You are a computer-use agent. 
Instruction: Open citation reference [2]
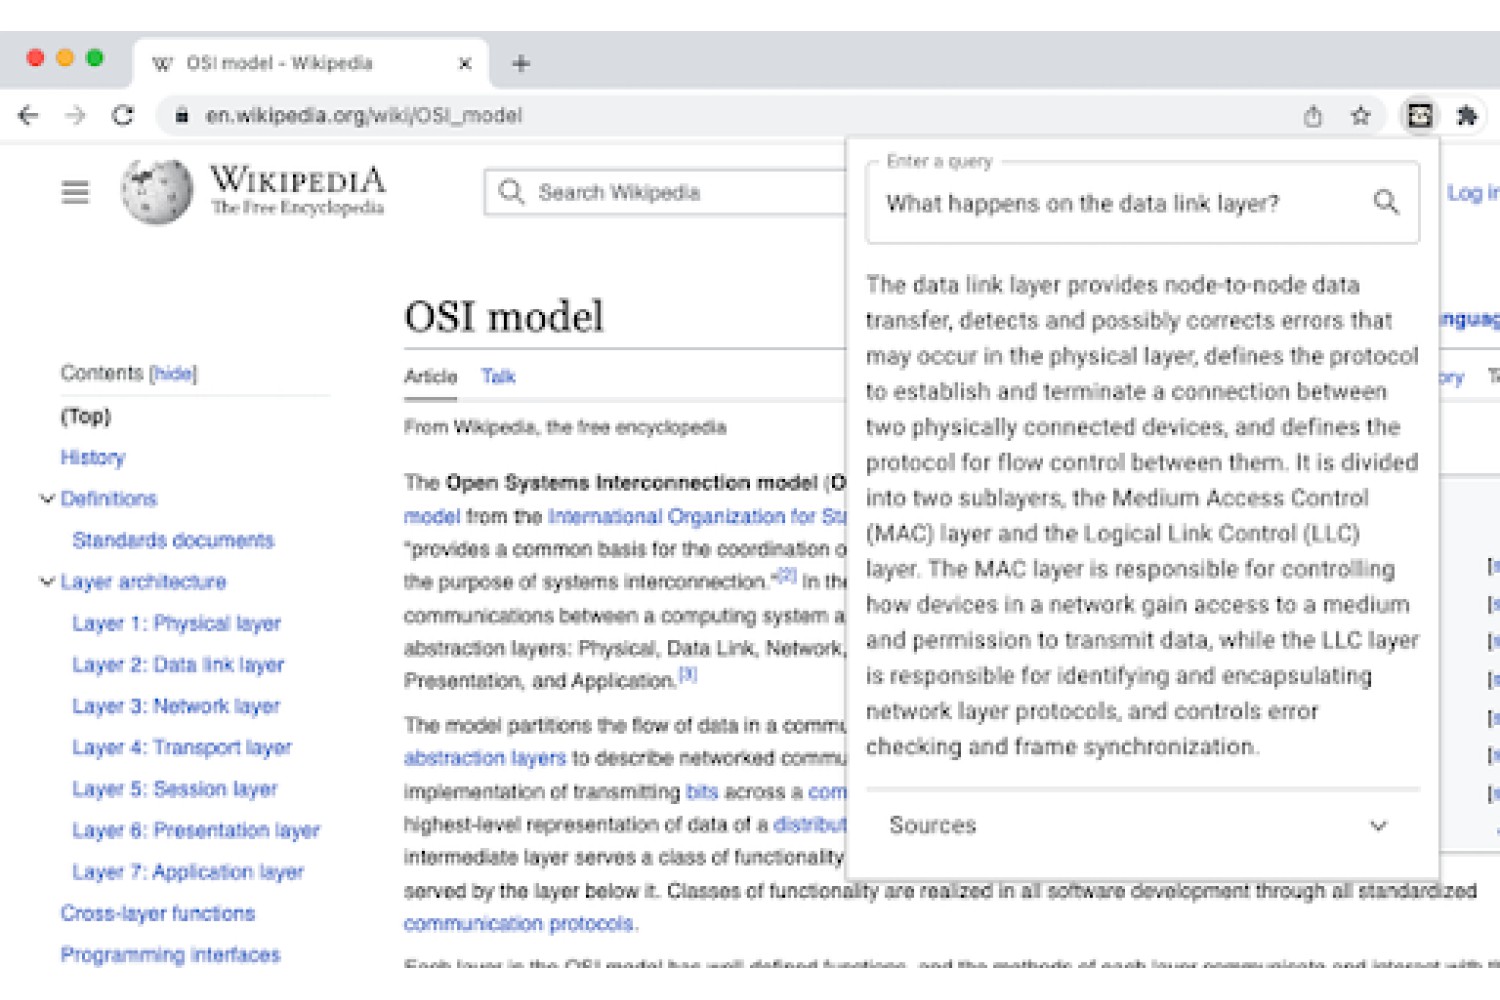click(x=786, y=575)
